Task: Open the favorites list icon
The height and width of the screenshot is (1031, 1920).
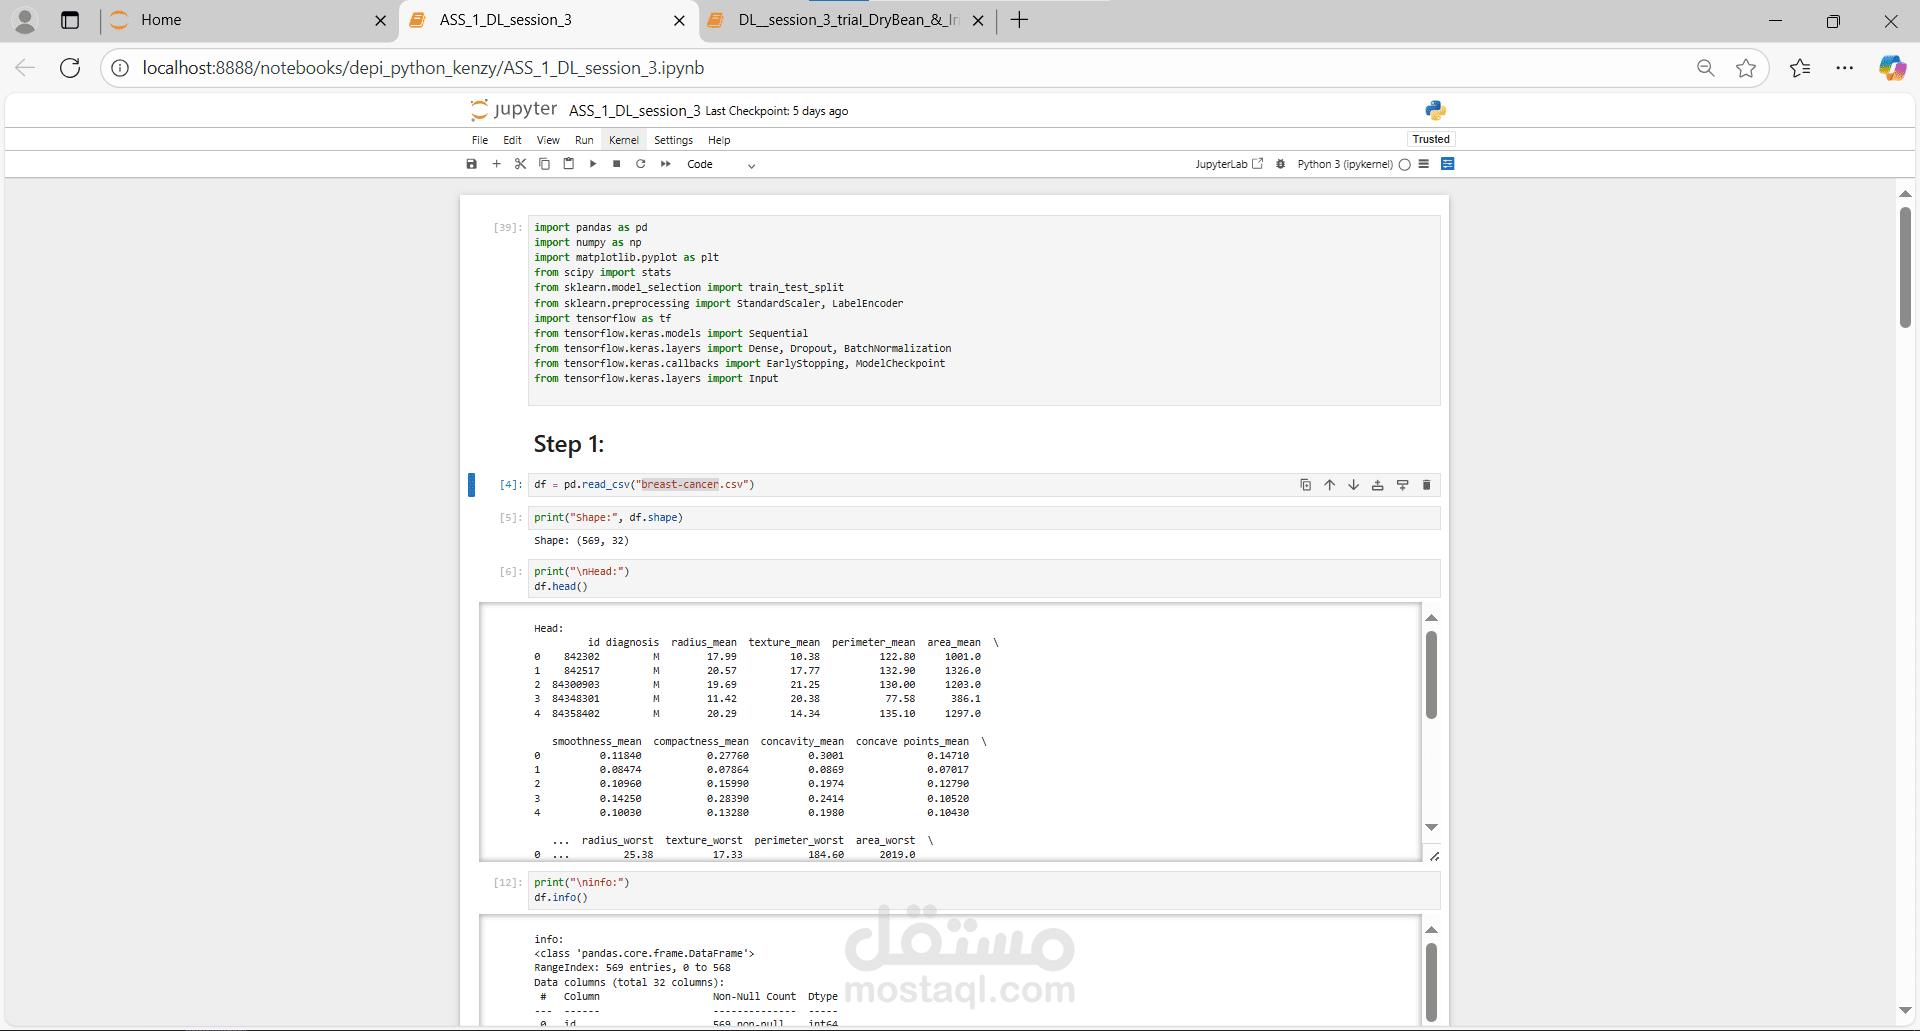Action: pyautogui.click(x=1800, y=68)
